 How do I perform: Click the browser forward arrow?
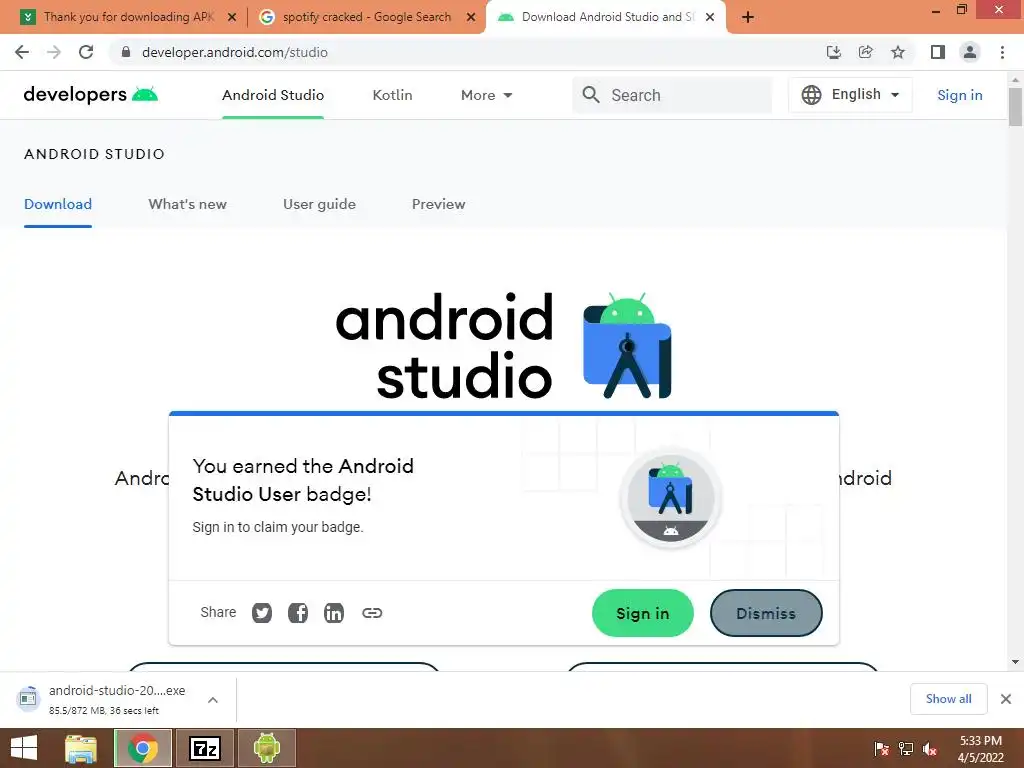click(54, 52)
